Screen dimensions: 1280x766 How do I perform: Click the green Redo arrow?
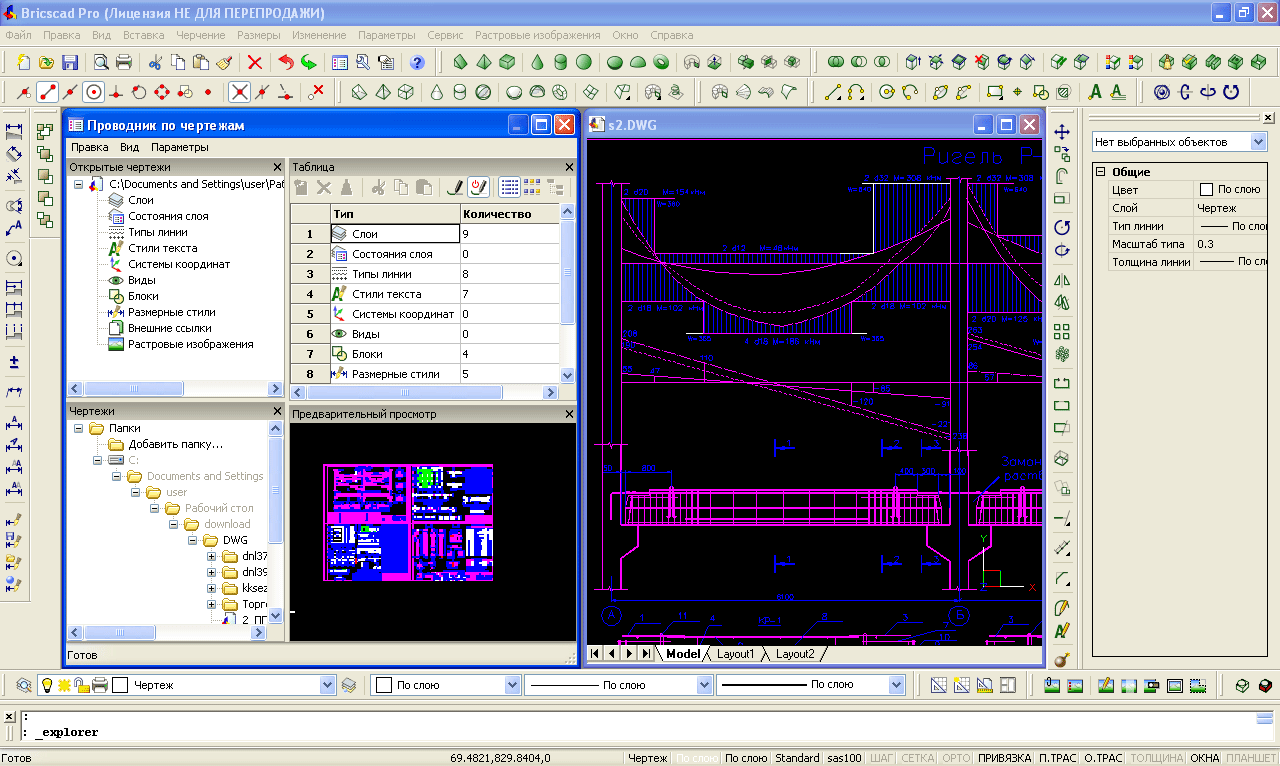(x=309, y=62)
